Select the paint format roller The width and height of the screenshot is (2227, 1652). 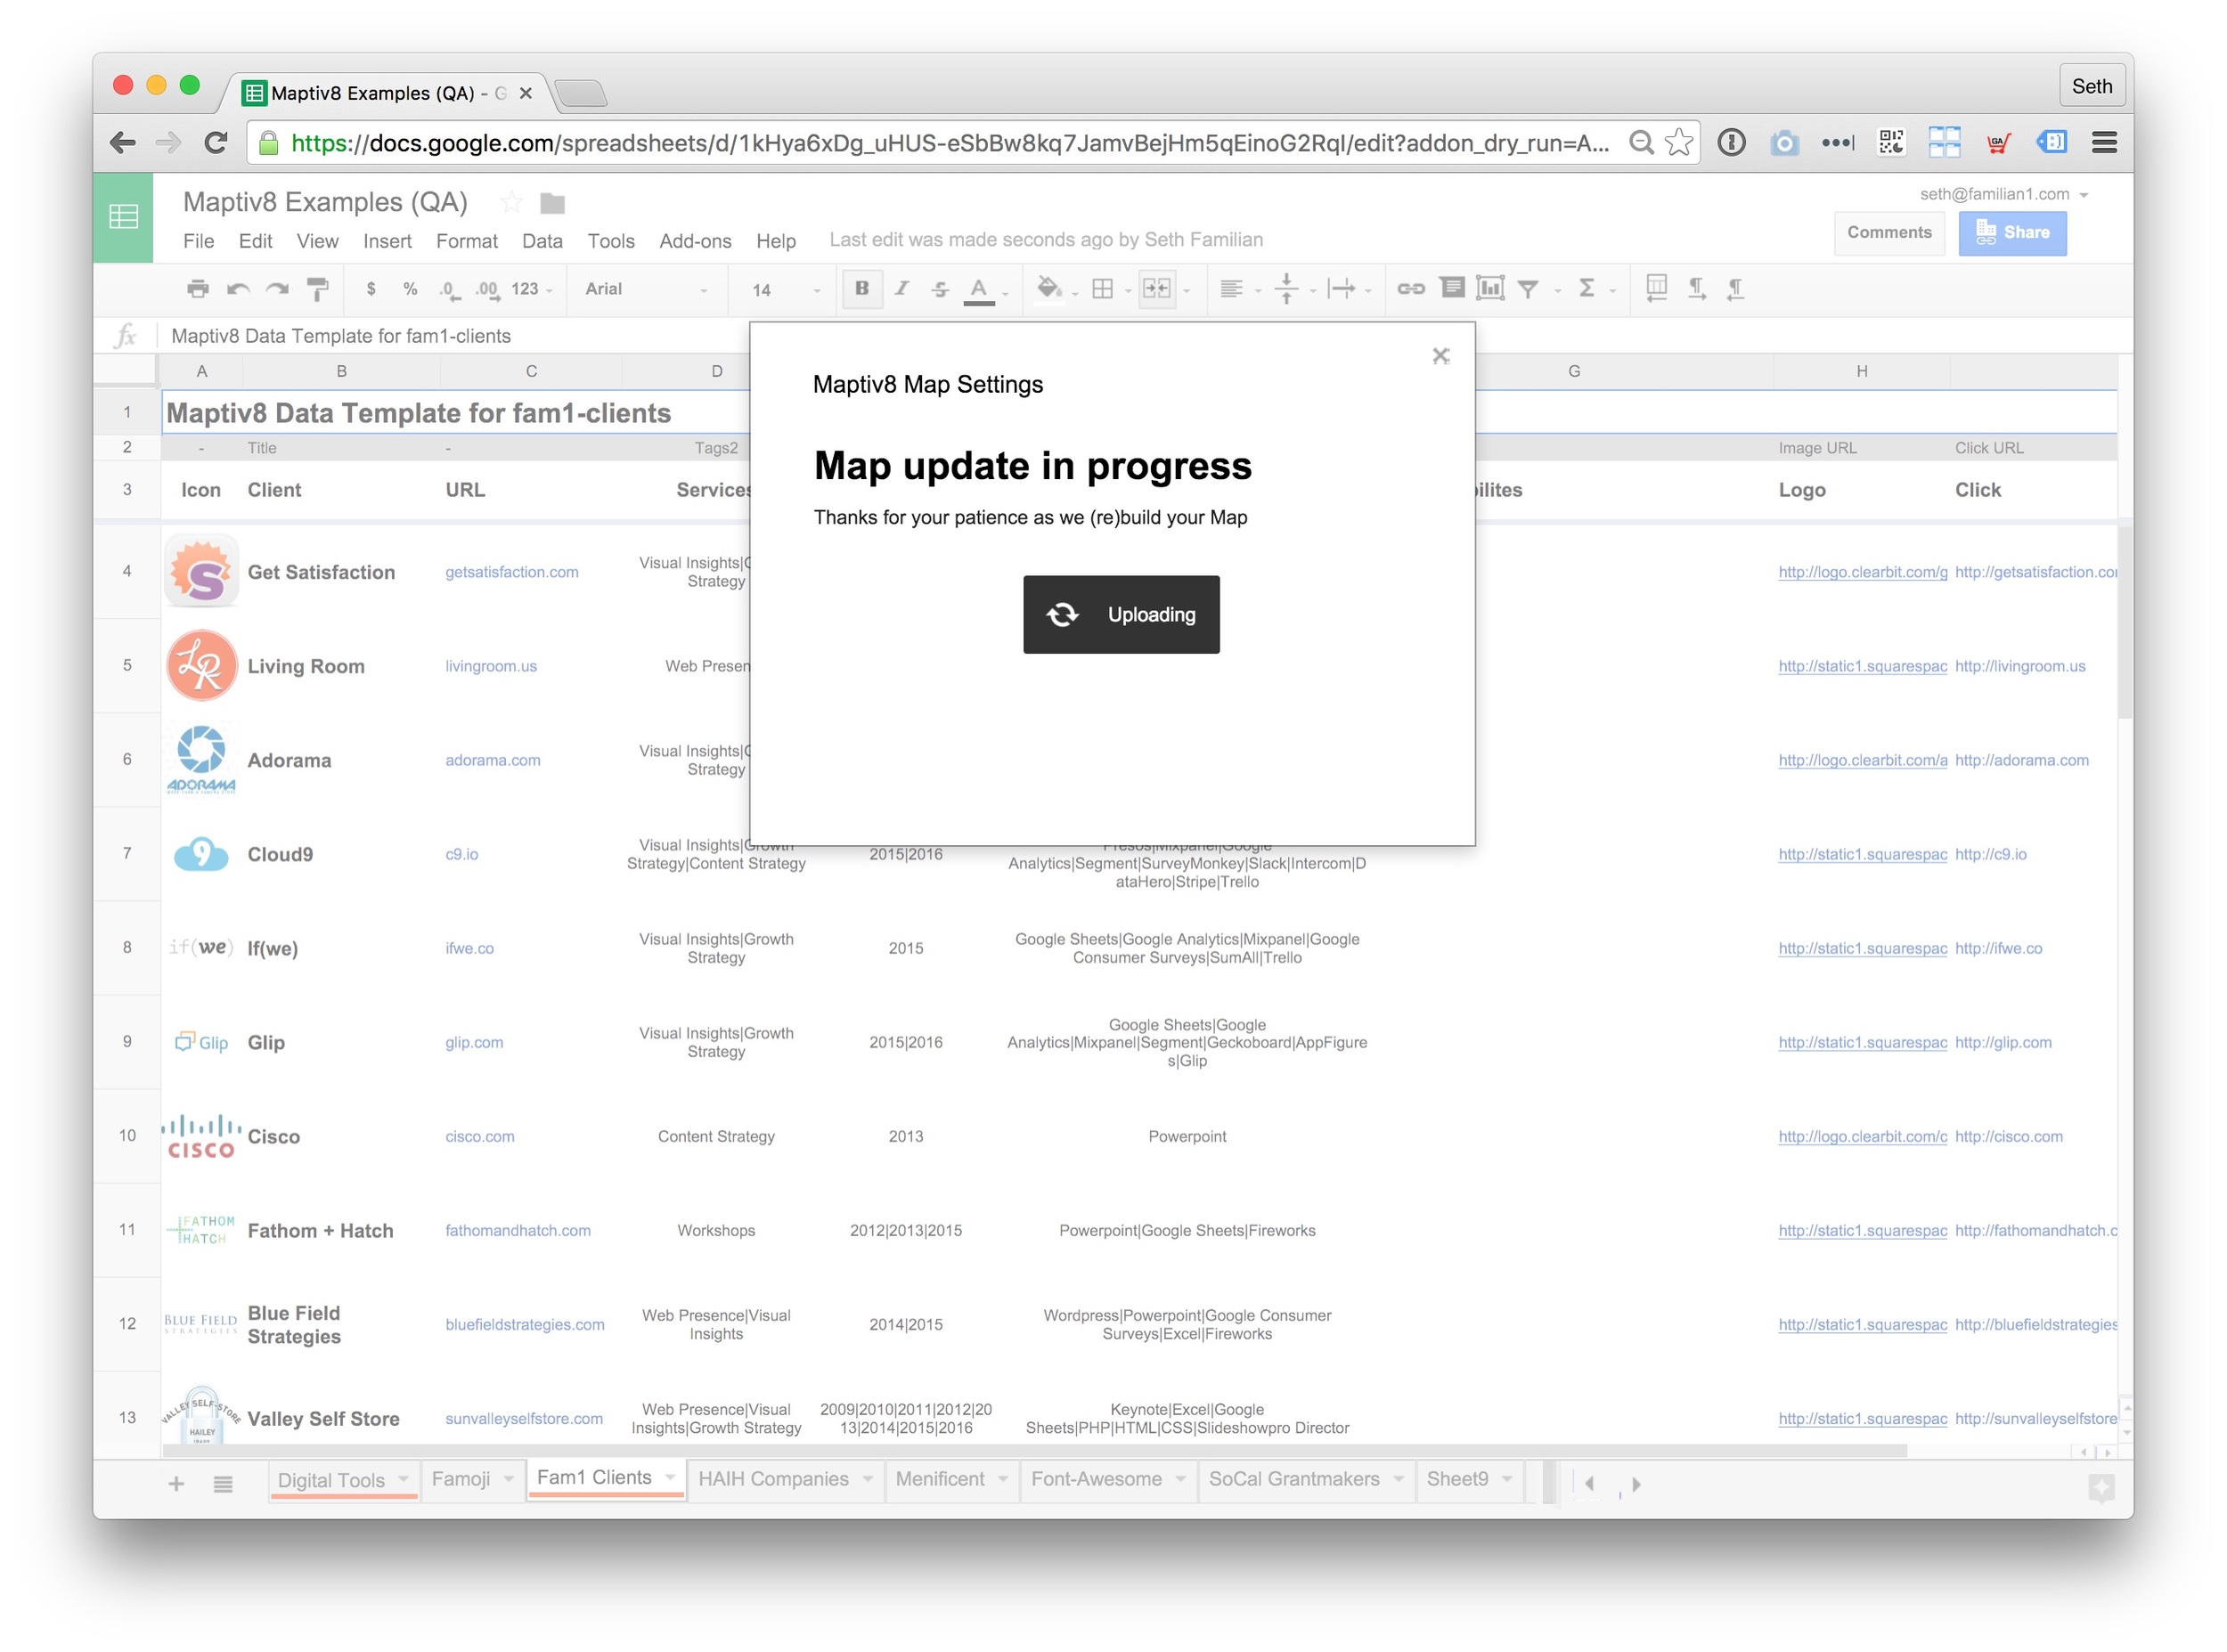point(317,289)
